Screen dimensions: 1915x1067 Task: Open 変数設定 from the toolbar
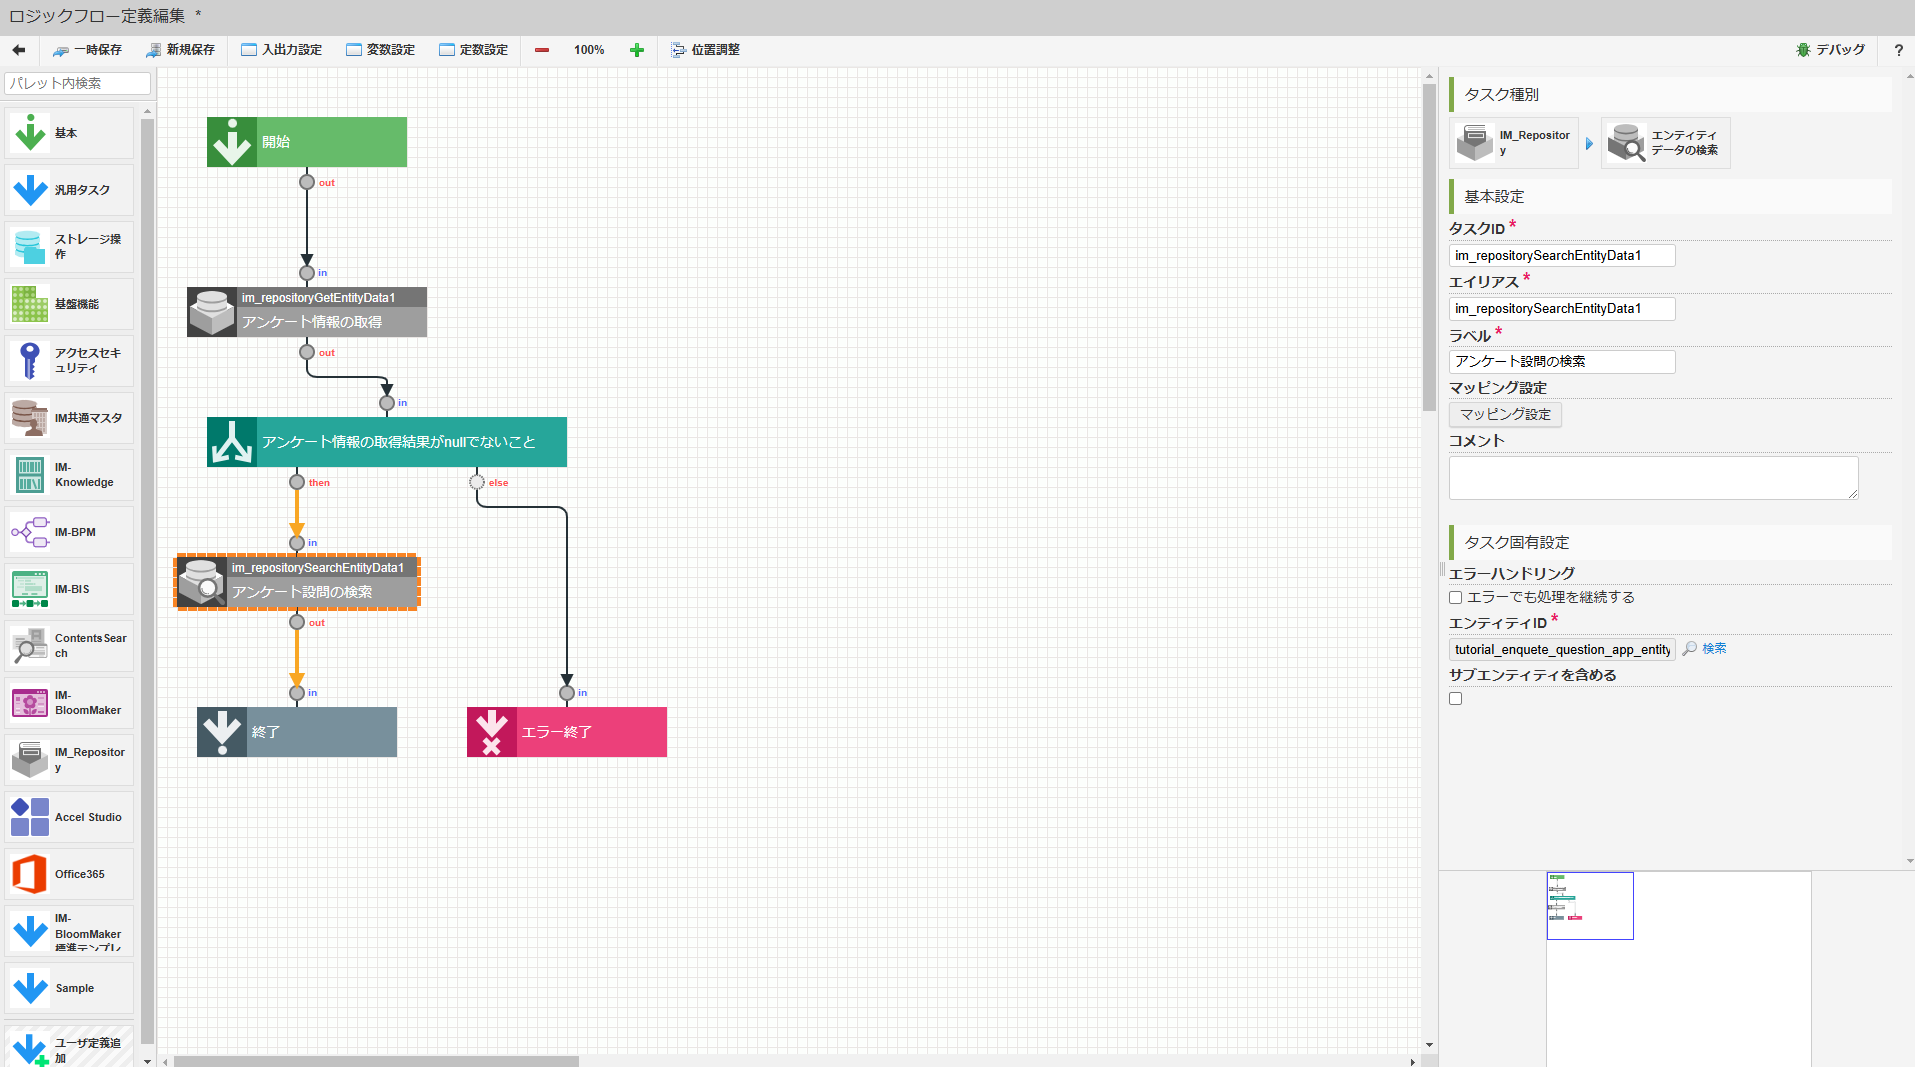(381, 50)
